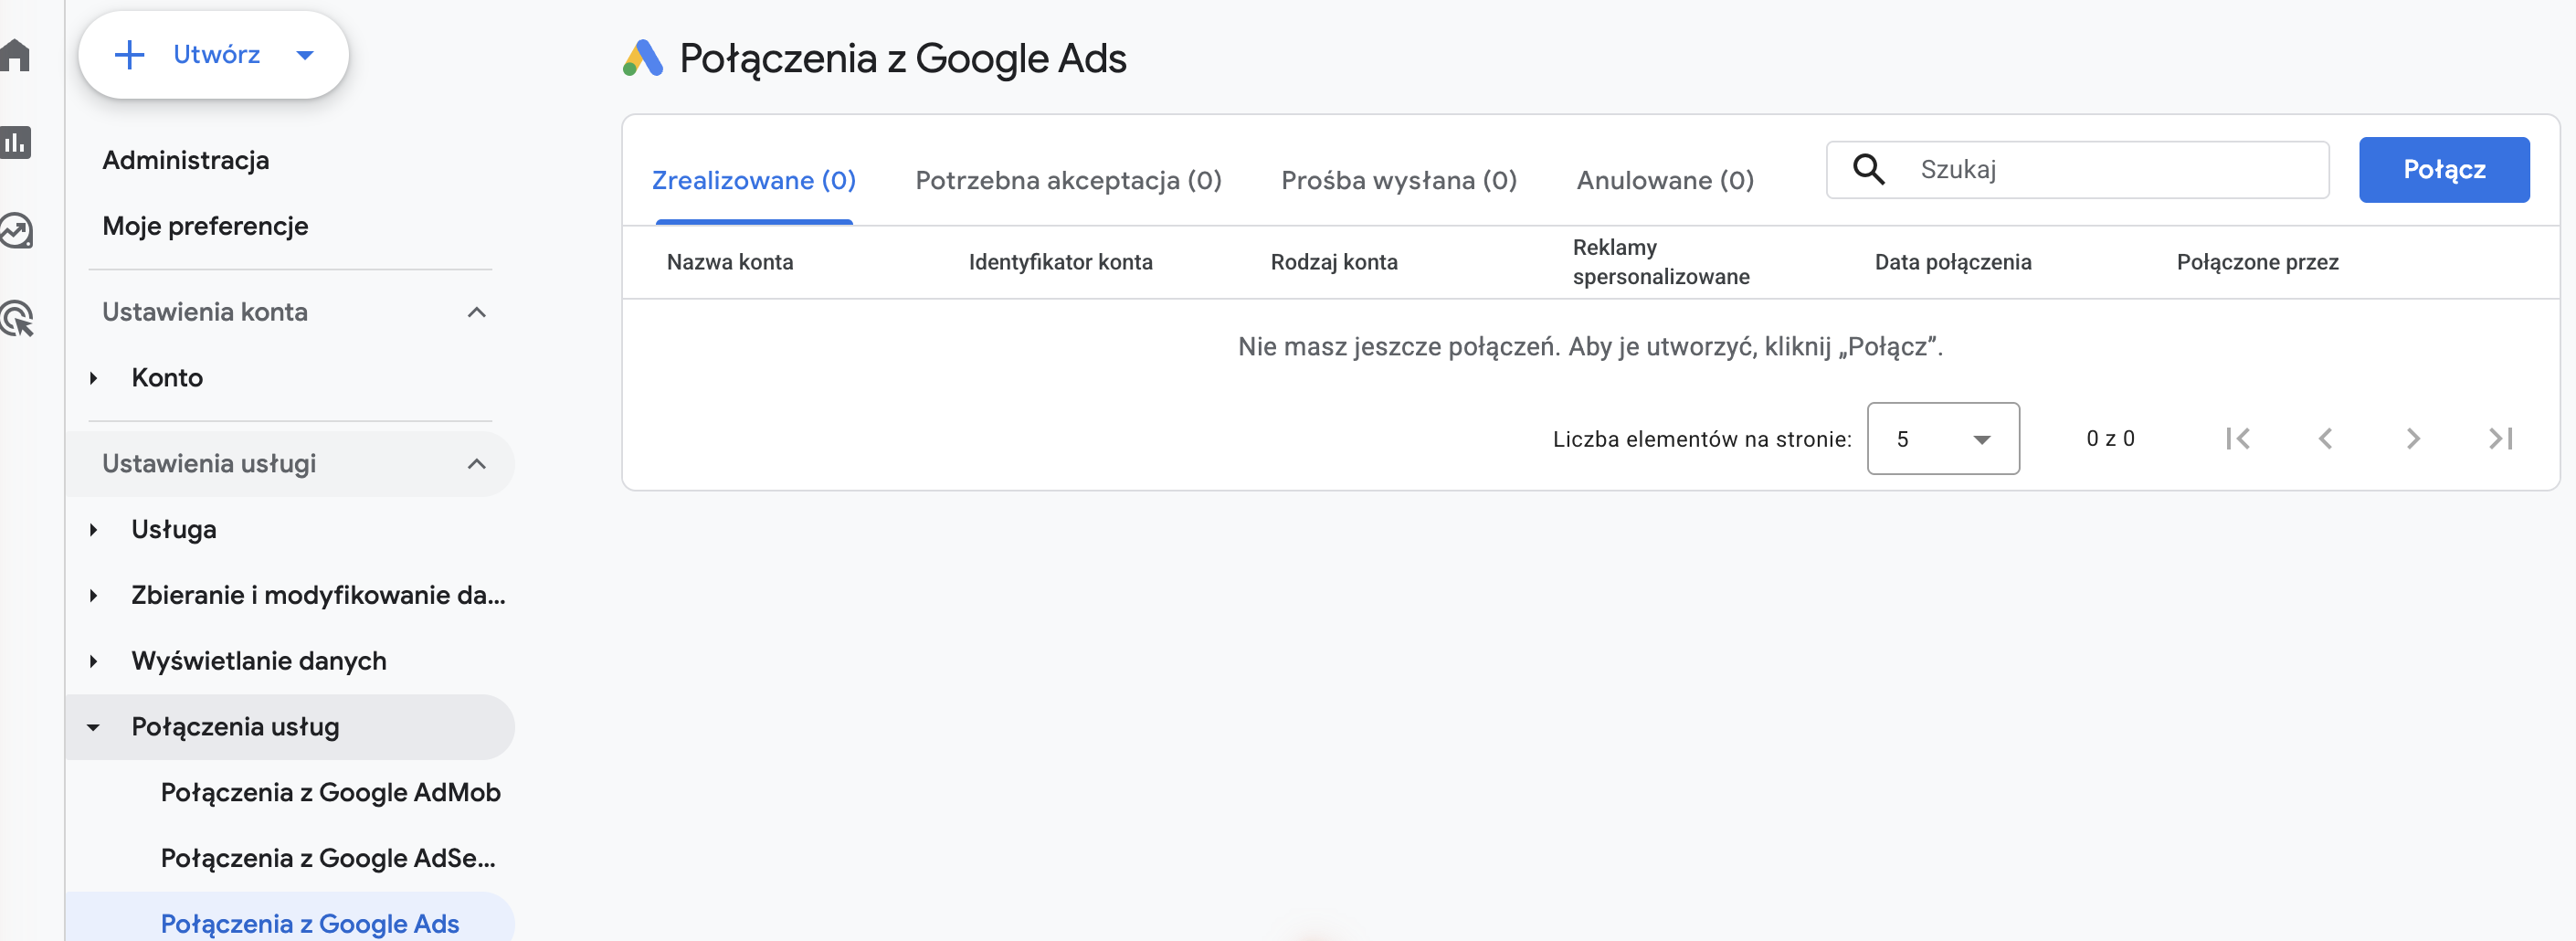Screen dimensions: 2576x941
Task: Go to last page of results
Action: (2500, 438)
